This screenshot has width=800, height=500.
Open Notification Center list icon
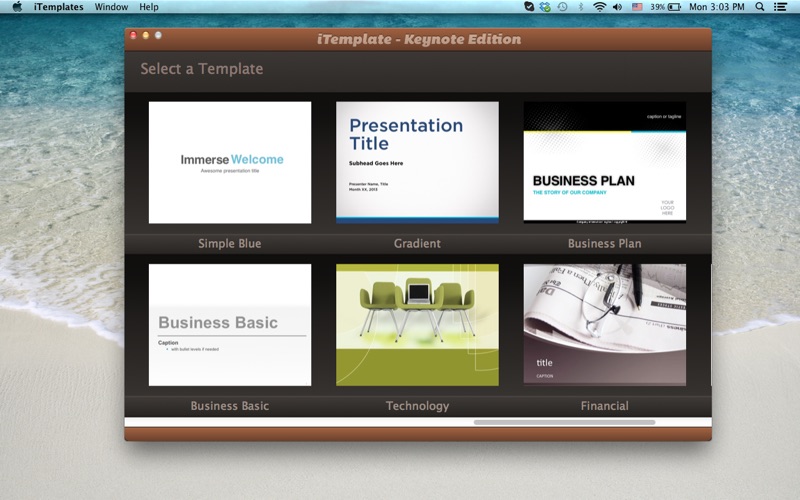(x=780, y=7)
